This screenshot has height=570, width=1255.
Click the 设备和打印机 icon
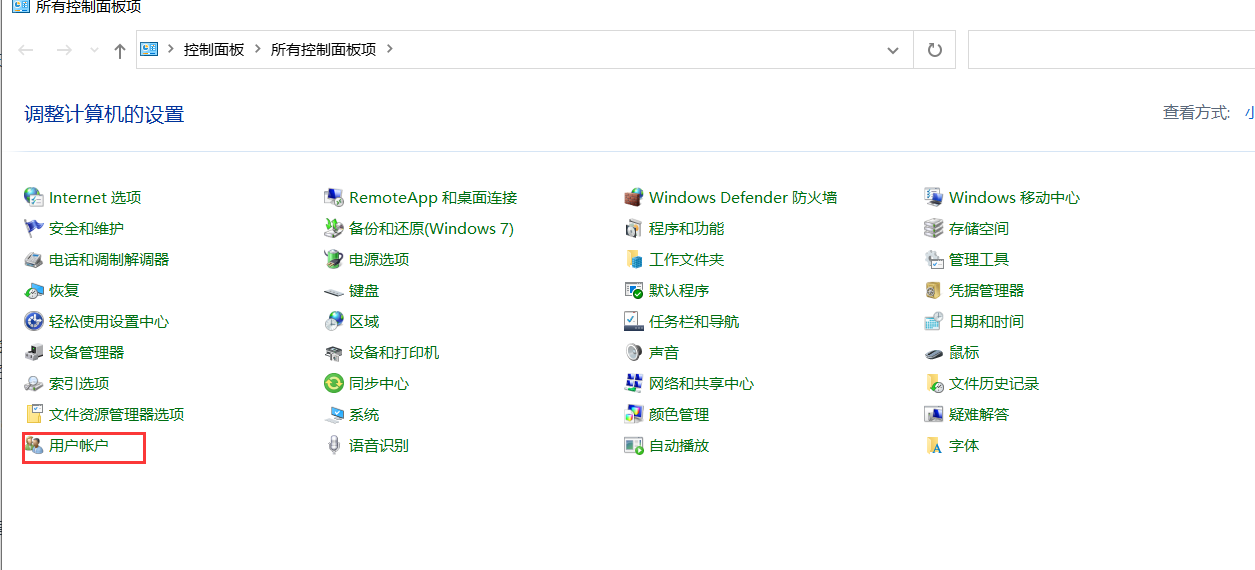334,352
